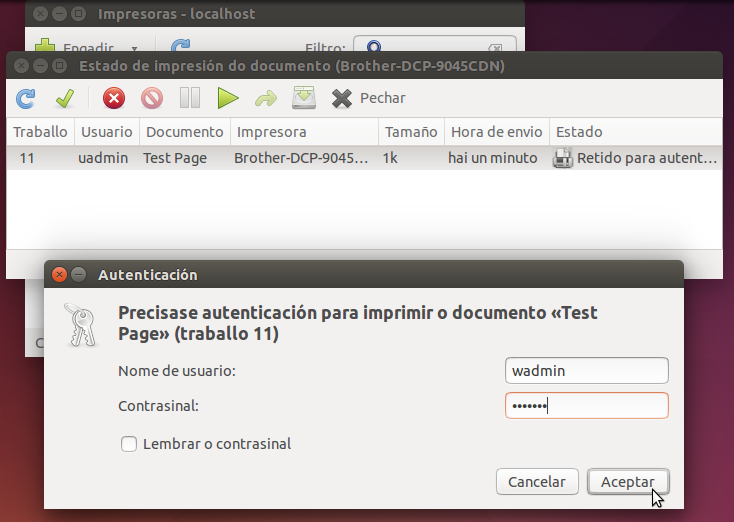Click the Hora de envío column header
Screen dimensions: 734x522
497,132
